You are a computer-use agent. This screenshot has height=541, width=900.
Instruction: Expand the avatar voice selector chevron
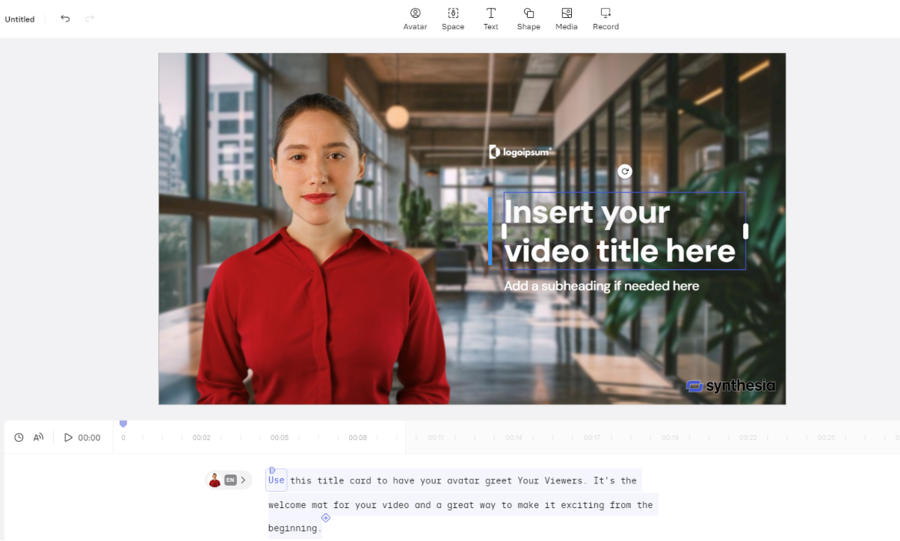[243, 480]
